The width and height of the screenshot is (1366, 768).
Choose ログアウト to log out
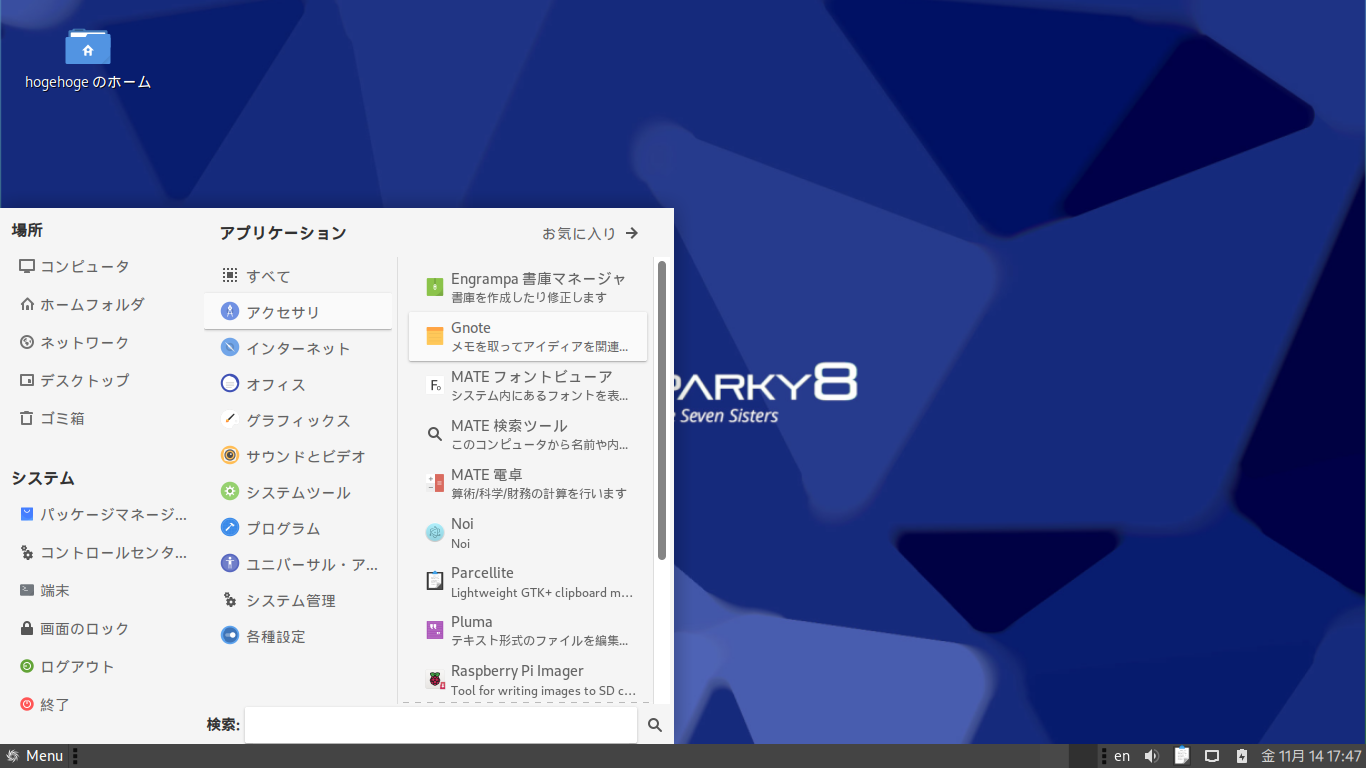pos(100,666)
